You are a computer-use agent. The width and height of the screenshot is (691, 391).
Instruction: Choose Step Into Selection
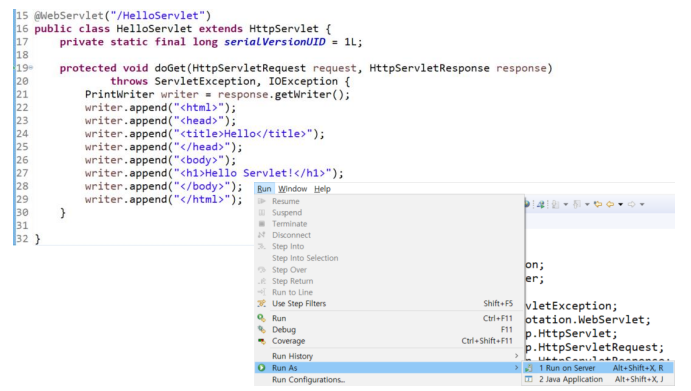305,258
